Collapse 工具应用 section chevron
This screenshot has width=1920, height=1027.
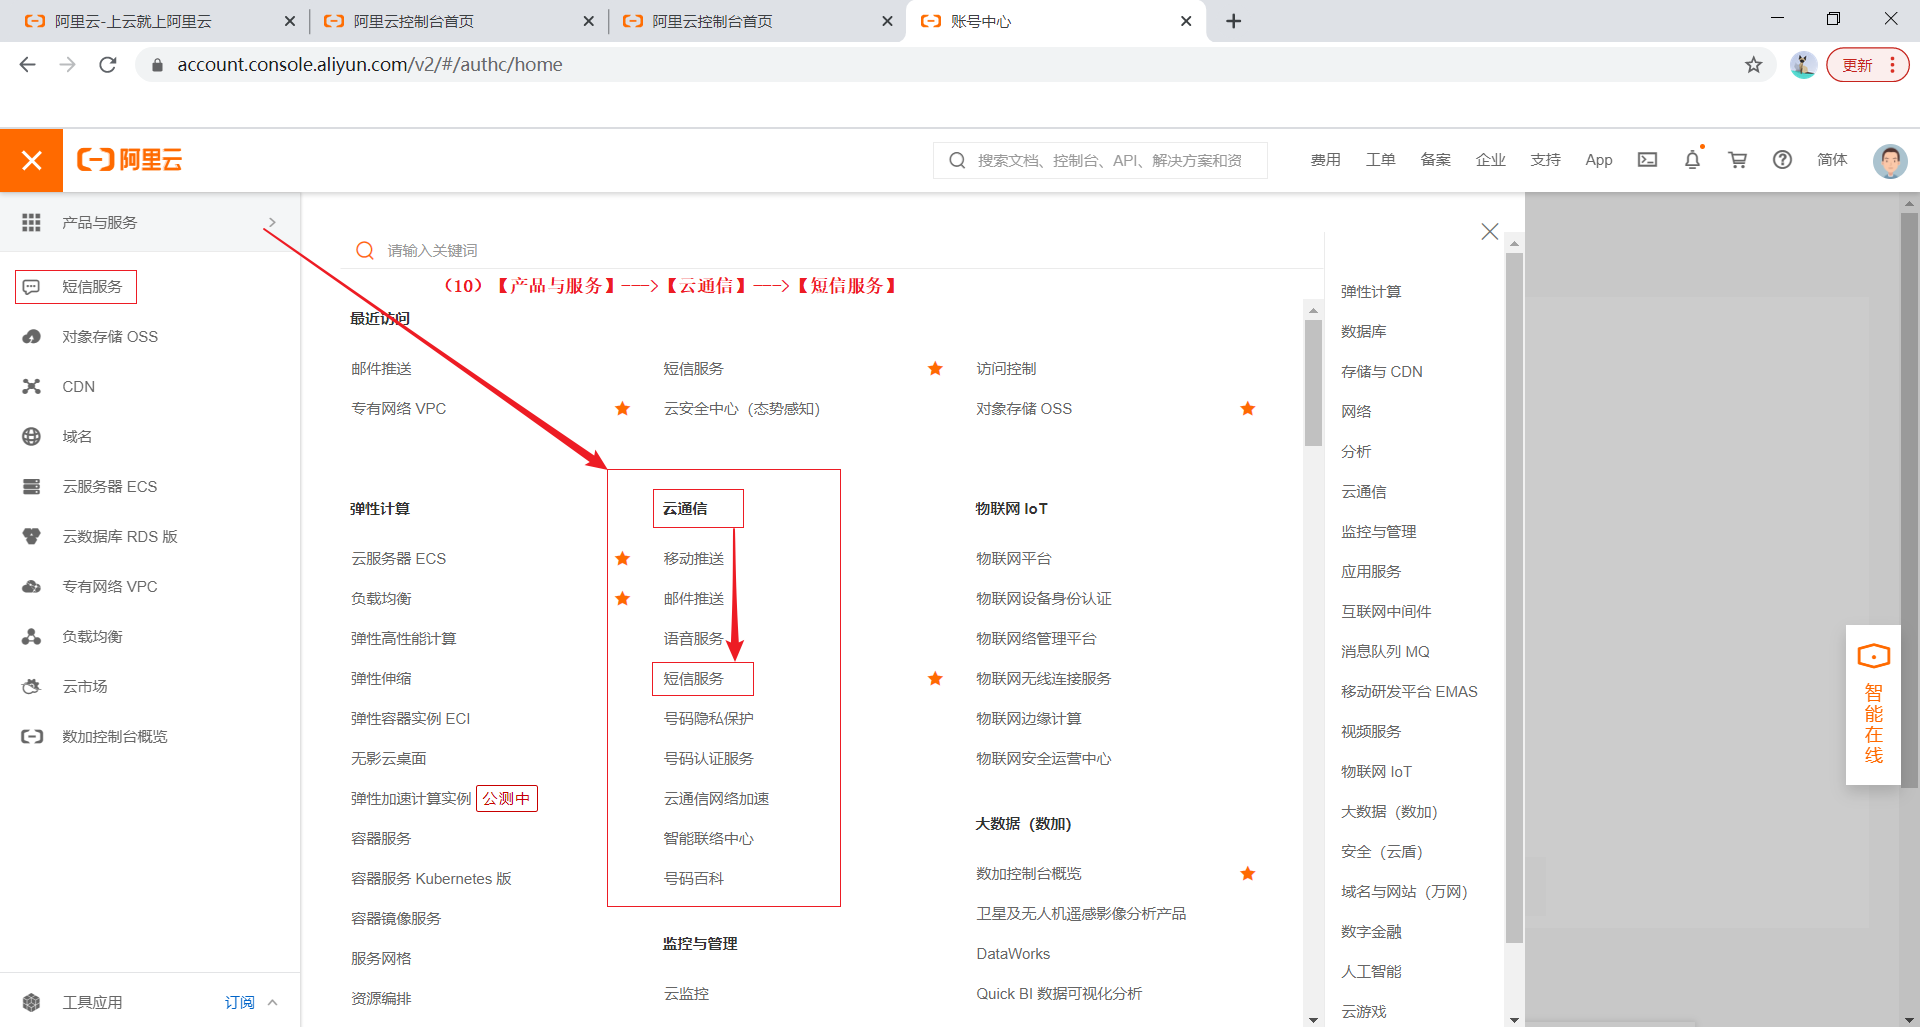[x=272, y=1002]
